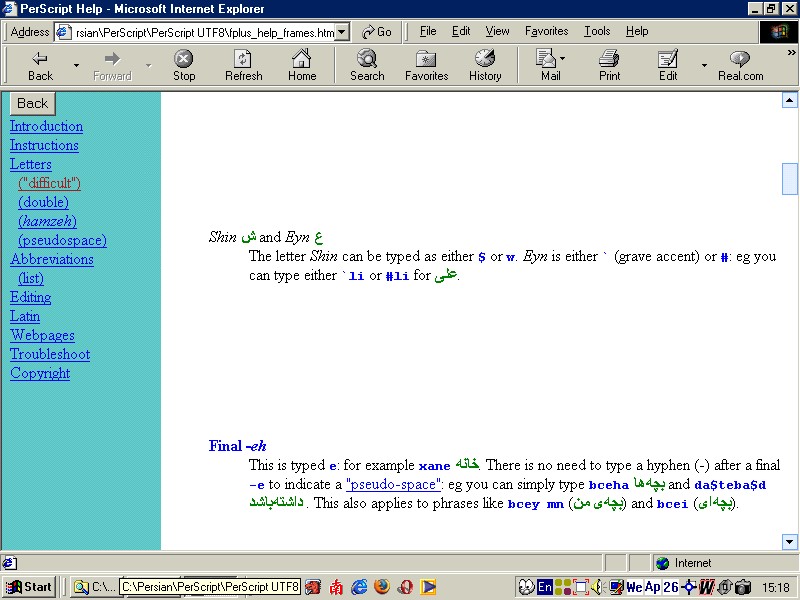Viewport: 800px width, 600px height.
Task: Launch Real.com from the toolbar
Action: point(740,65)
